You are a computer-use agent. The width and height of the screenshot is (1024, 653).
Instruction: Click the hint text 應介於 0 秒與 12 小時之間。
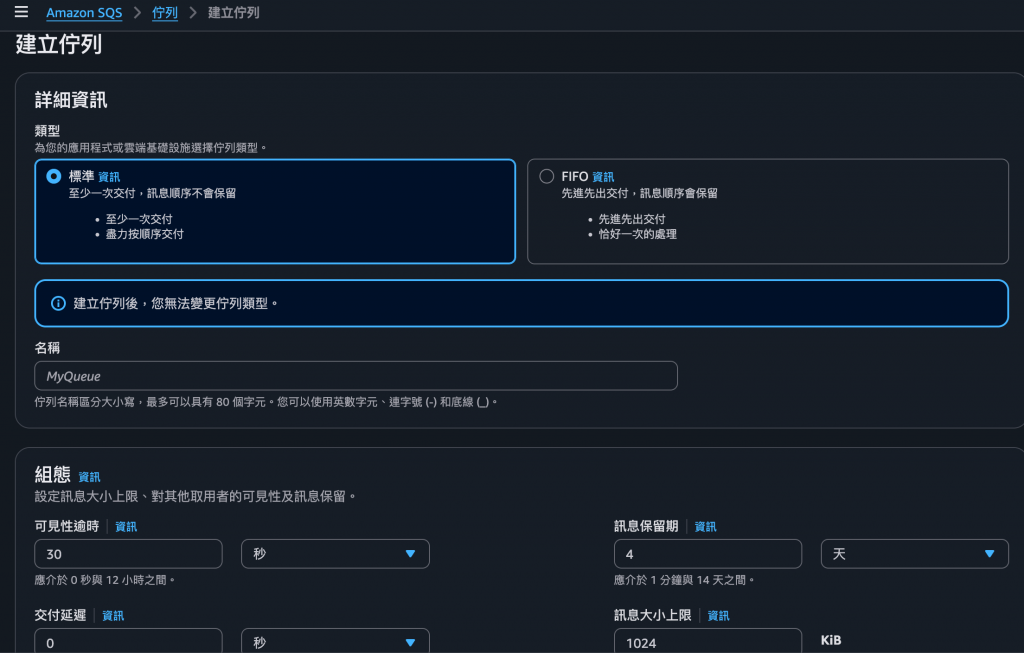(104, 580)
